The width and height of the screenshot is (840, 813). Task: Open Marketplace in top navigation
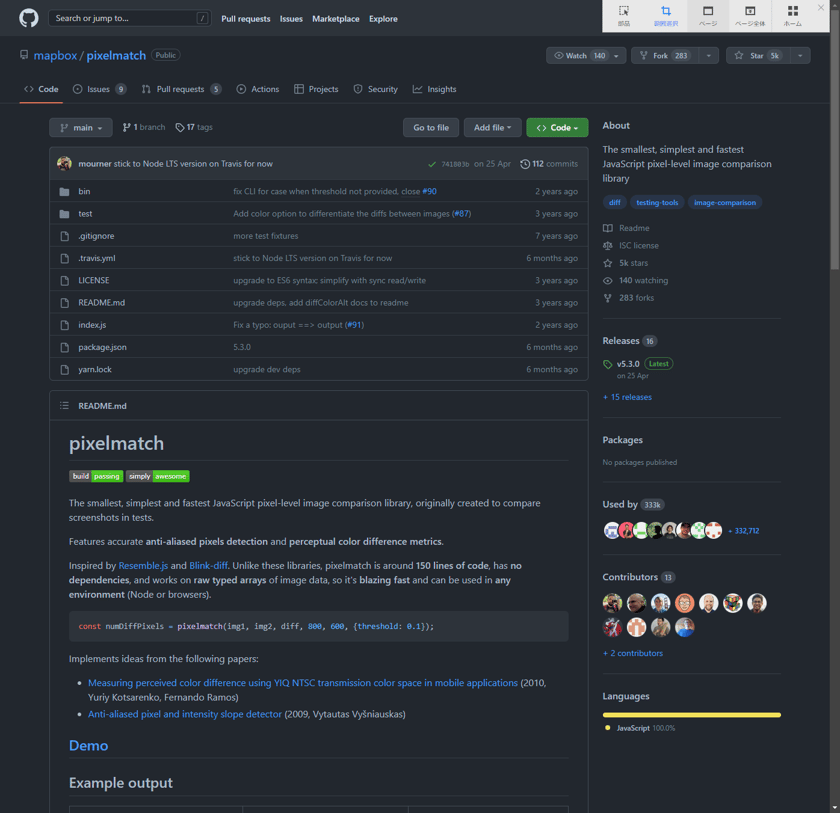pos(336,19)
